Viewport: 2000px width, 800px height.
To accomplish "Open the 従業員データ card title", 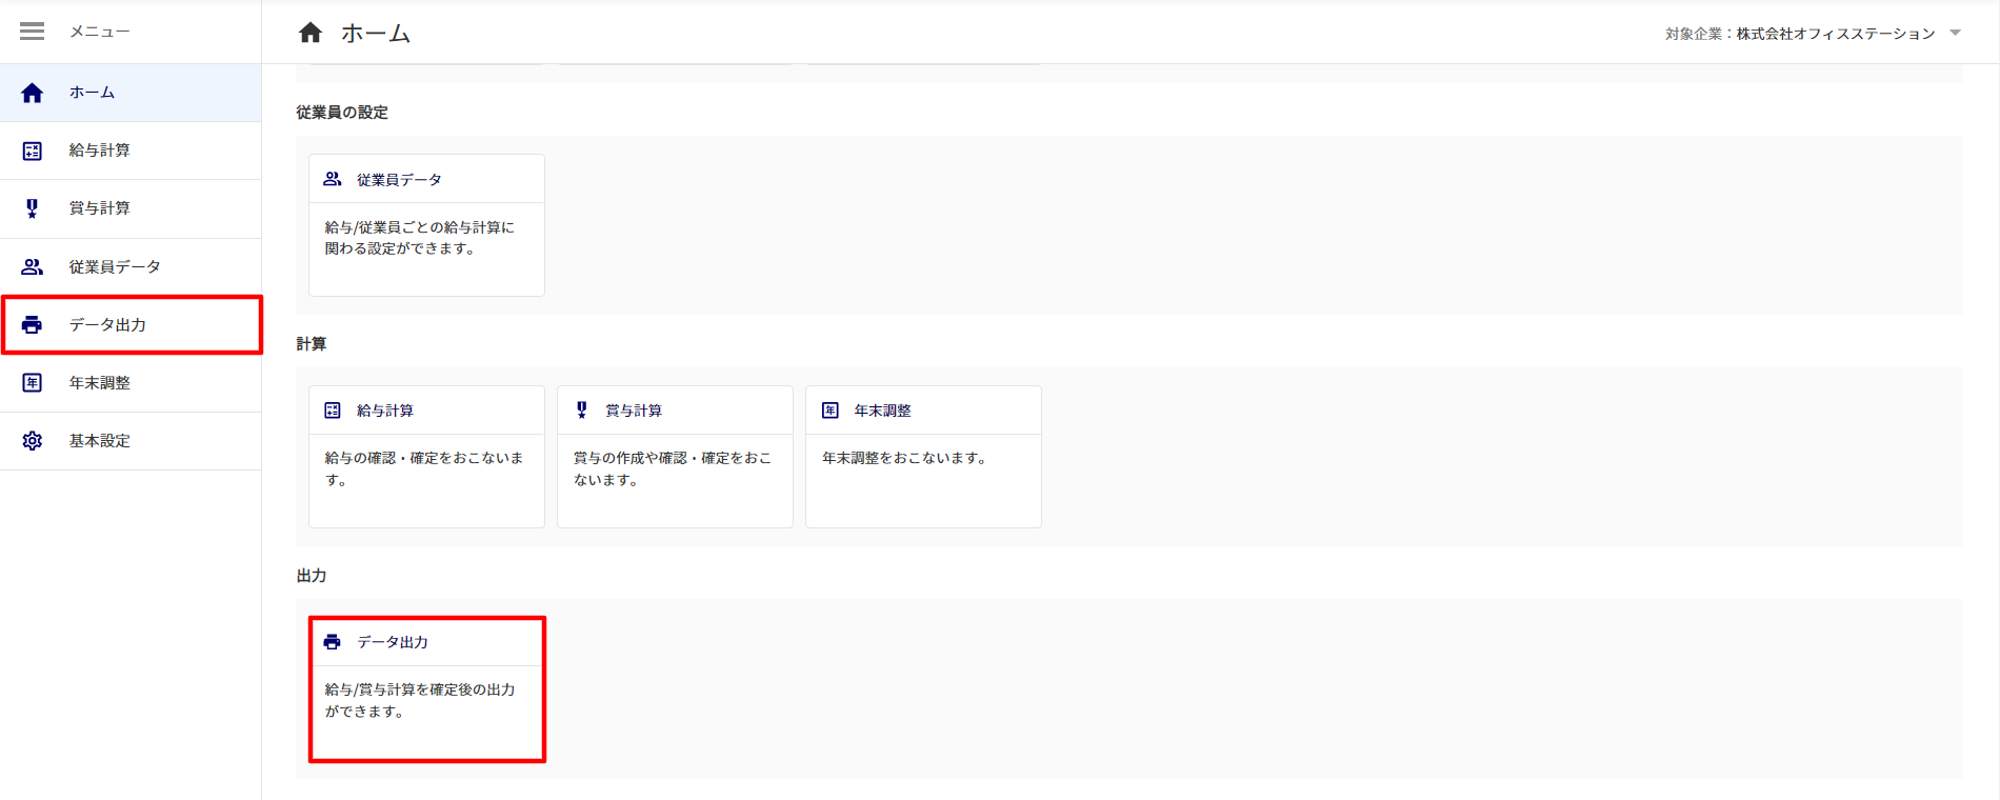I will (x=399, y=179).
